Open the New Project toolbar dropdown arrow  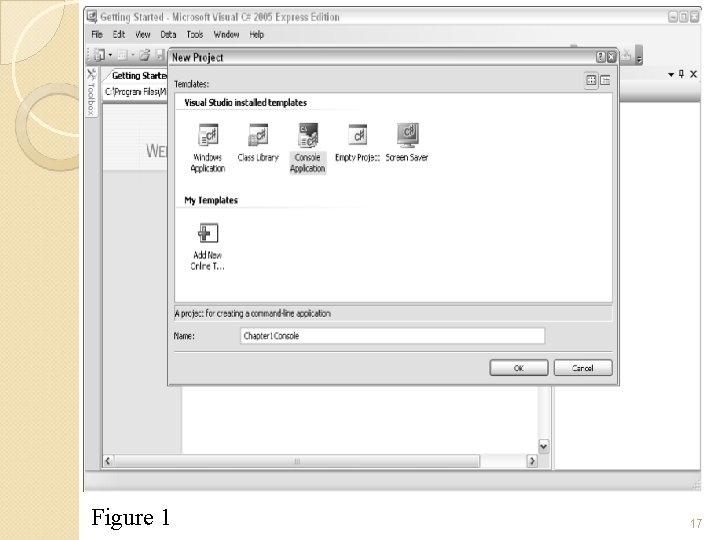[x=110, y=56]
